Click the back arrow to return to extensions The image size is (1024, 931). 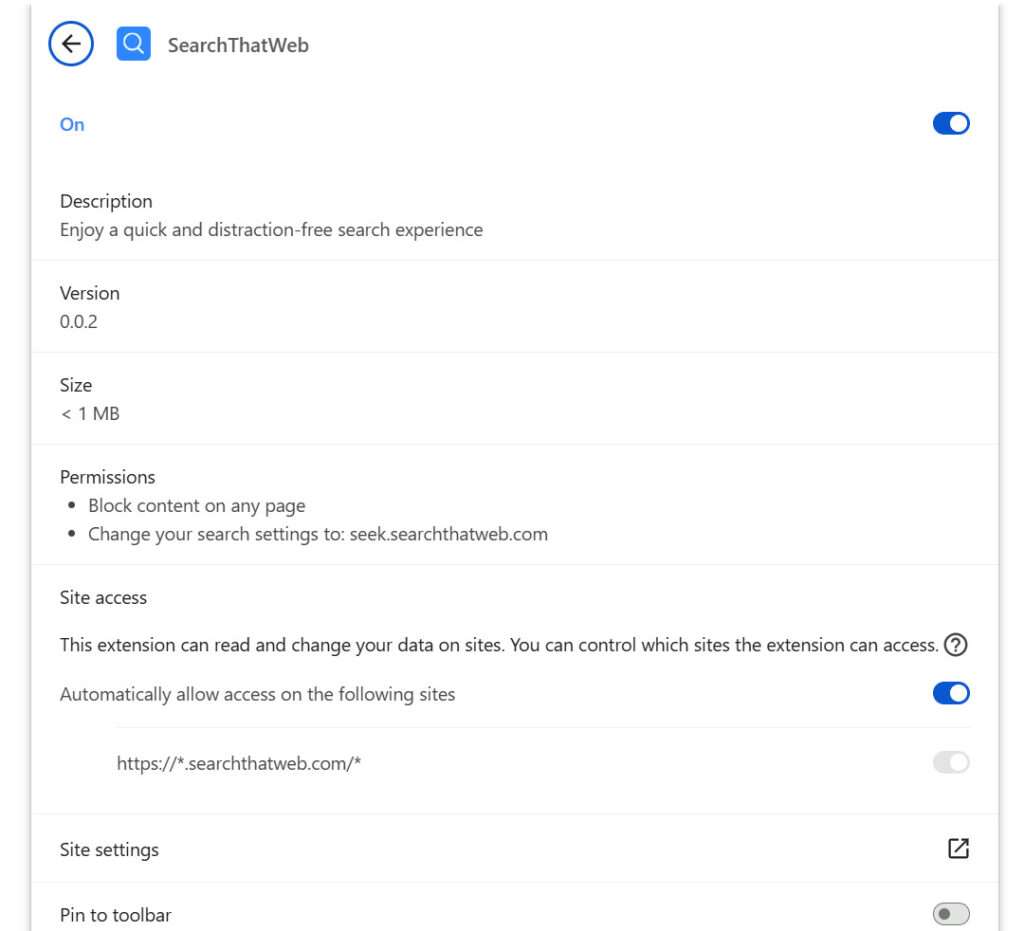pyautogui.click(x=70, y=43)
